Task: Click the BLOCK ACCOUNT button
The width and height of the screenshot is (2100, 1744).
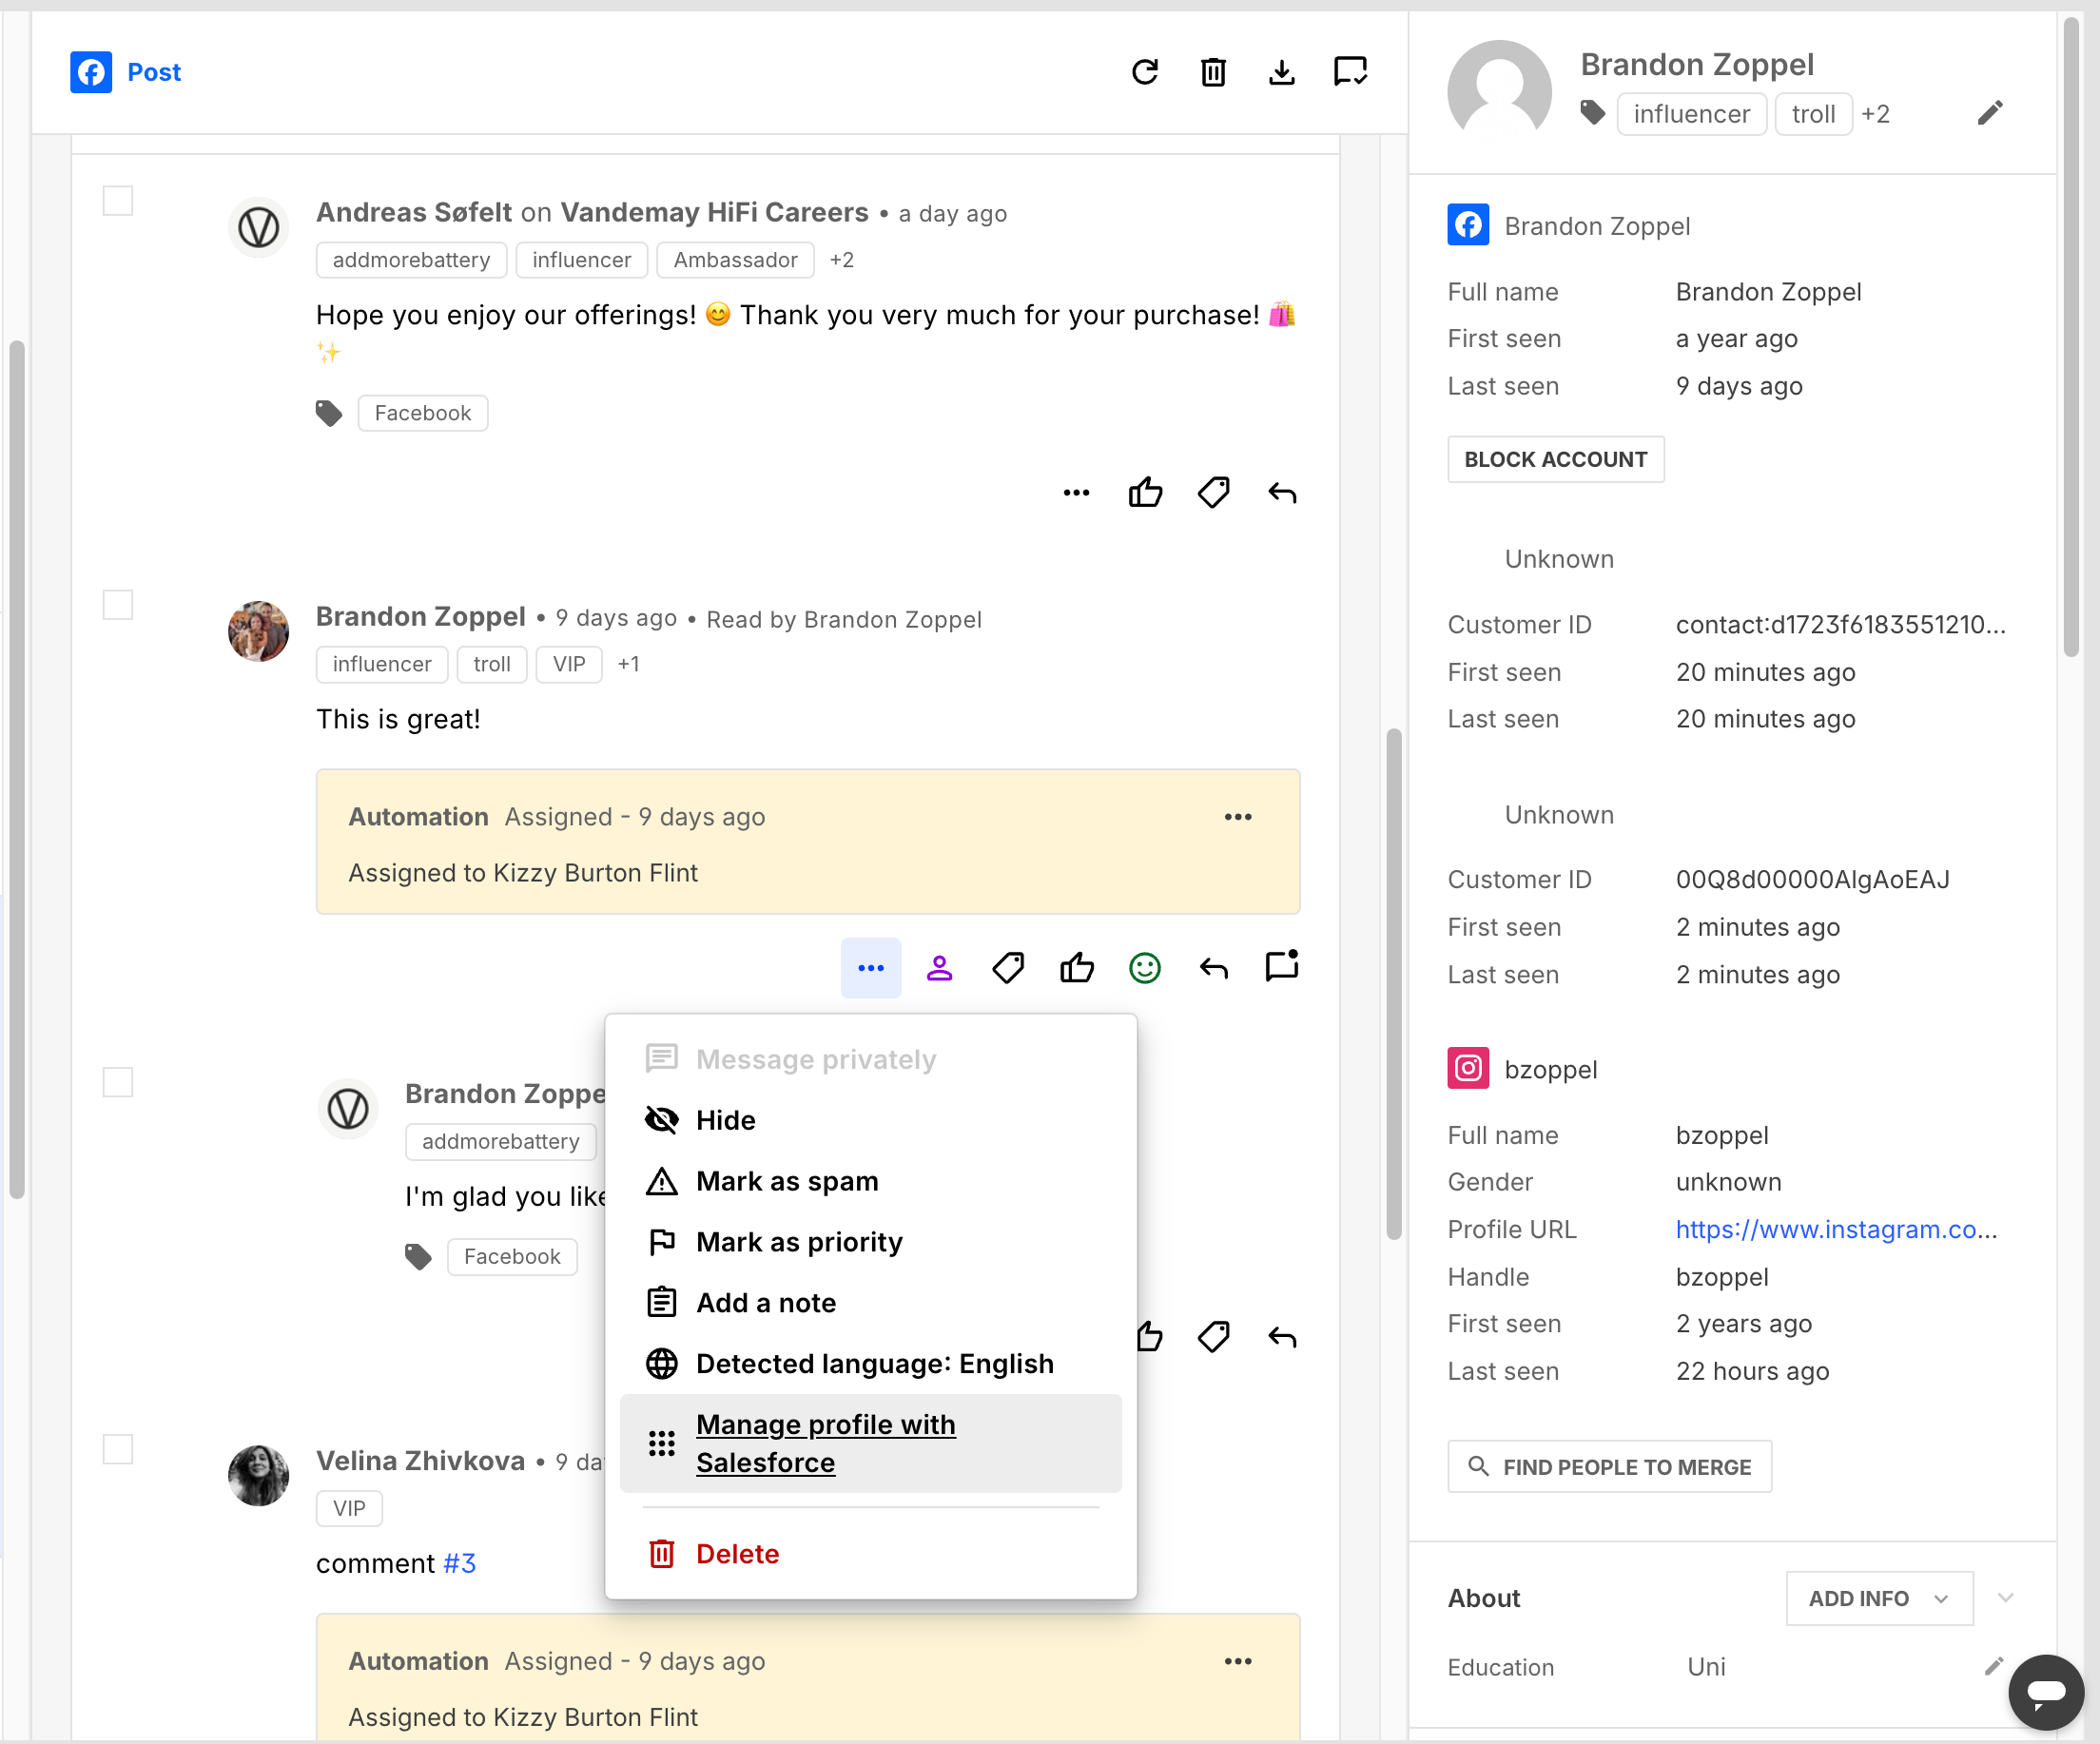Action: (1558, 460)
